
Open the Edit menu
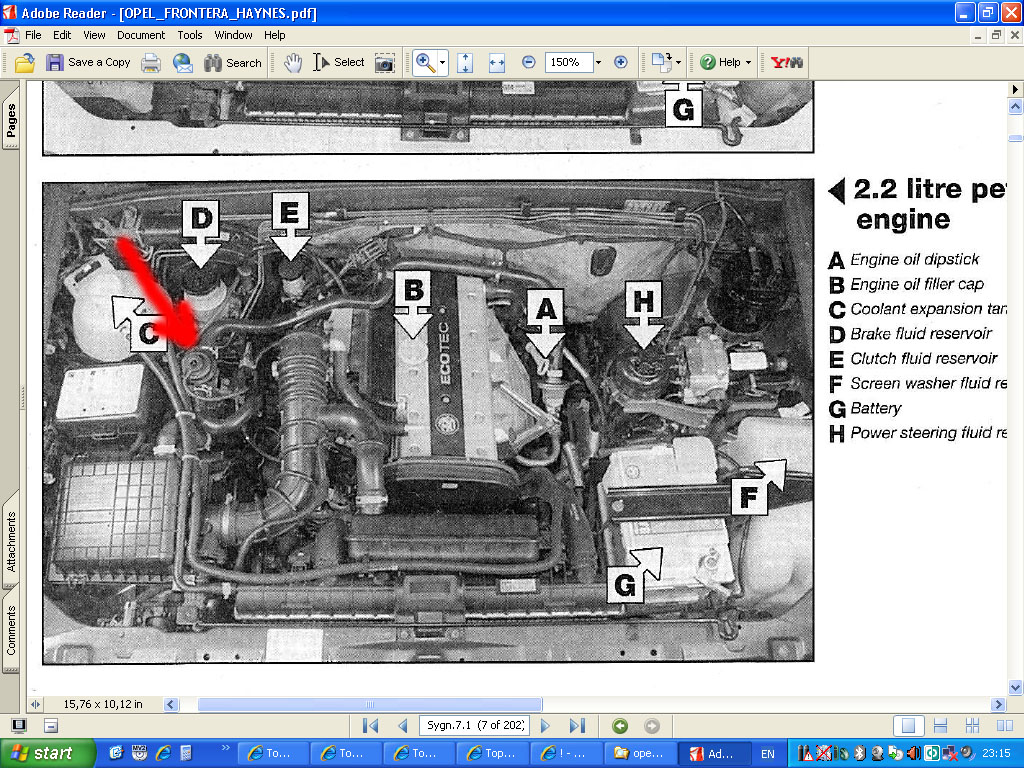62,35
